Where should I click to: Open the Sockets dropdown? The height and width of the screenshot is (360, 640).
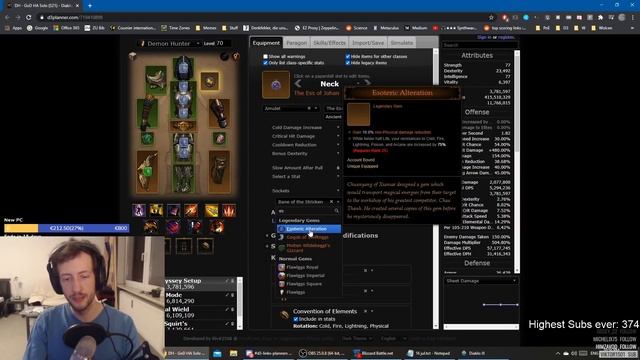click(305, 191)
